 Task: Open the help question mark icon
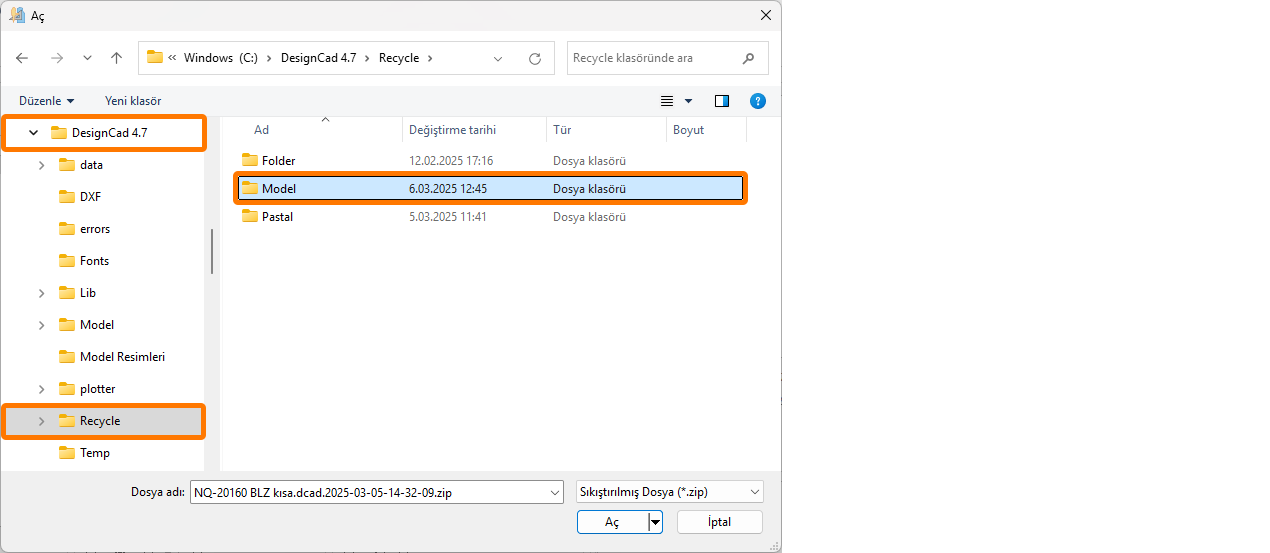click(x=758, y=101)
